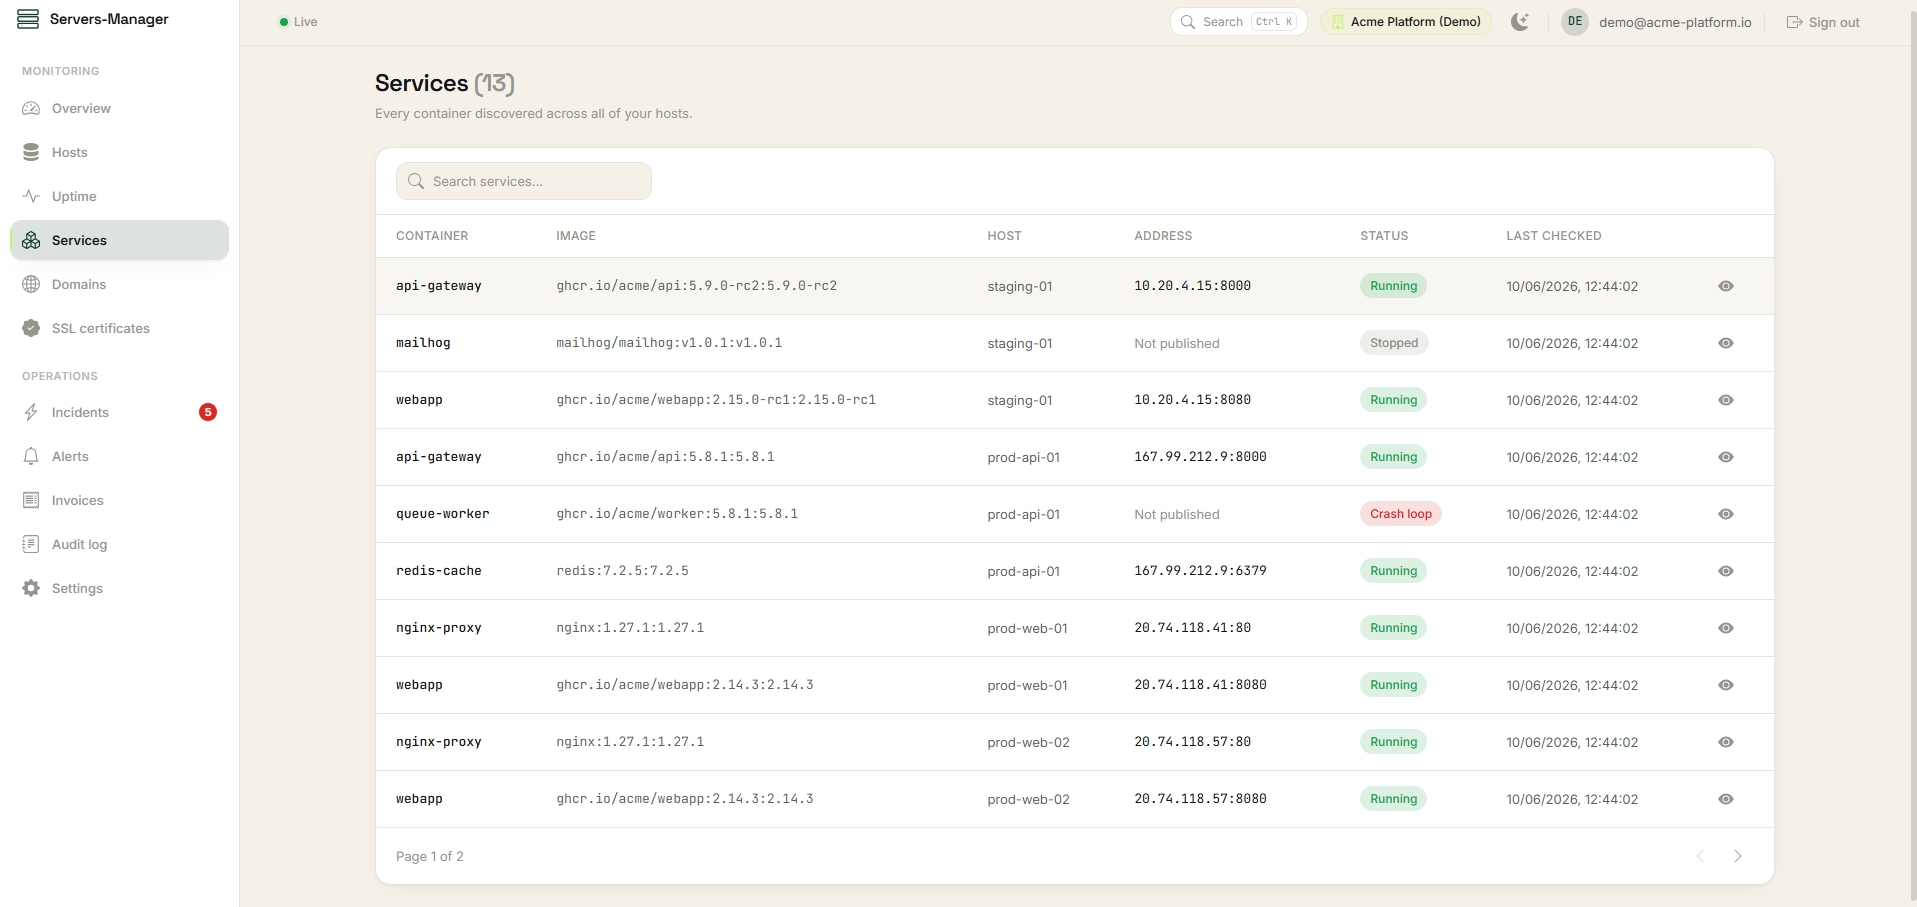
Task: Click eye icon for prod-web-02 webapp
Action: click(x=1726, y=799)
